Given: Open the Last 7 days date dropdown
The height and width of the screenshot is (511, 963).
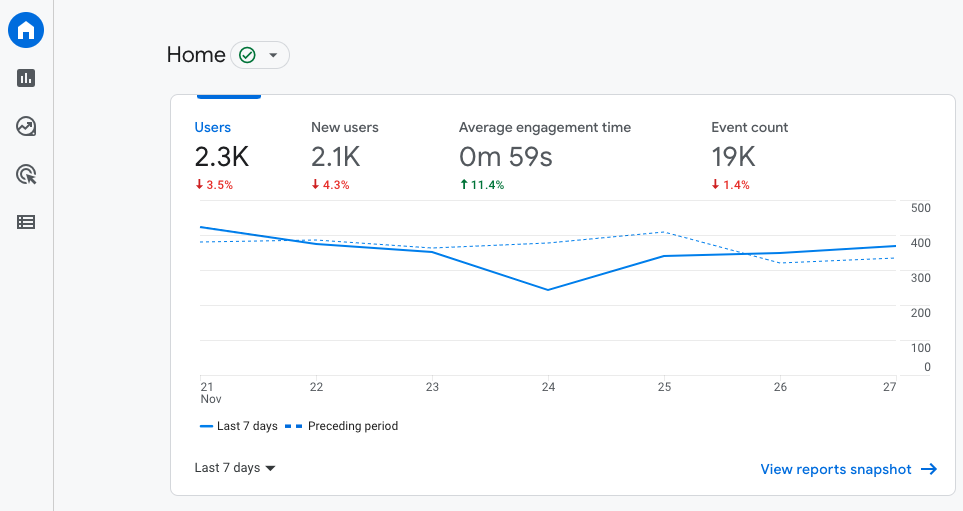Looking at the screenshot, I should pyautogui.click(x=235, y=468).
